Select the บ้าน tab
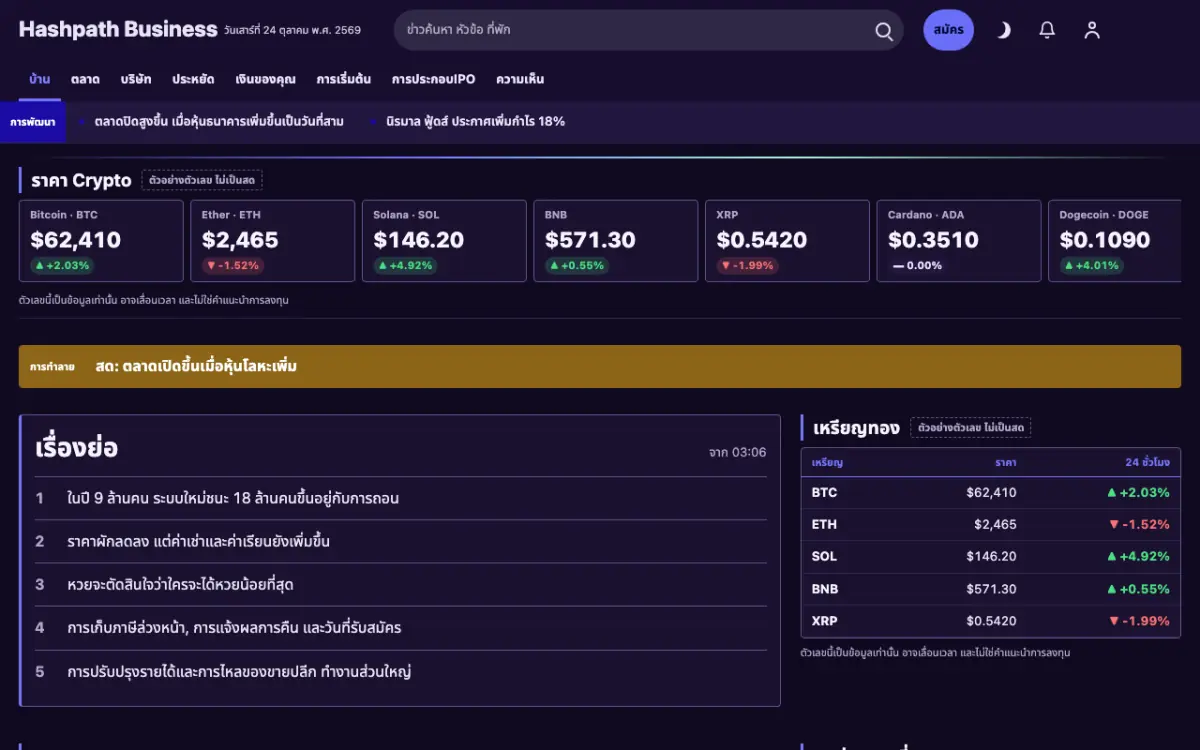 click(x=40, y=79)
